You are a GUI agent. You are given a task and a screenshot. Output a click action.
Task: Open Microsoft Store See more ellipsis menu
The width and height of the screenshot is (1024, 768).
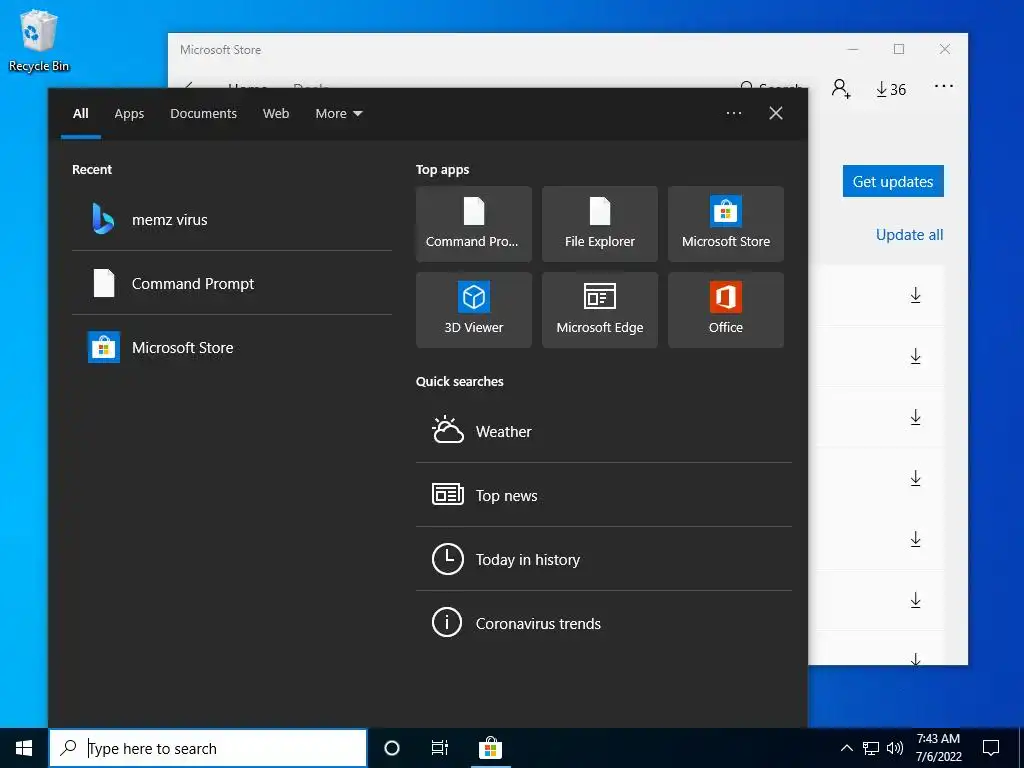click(x=944, y=86)
